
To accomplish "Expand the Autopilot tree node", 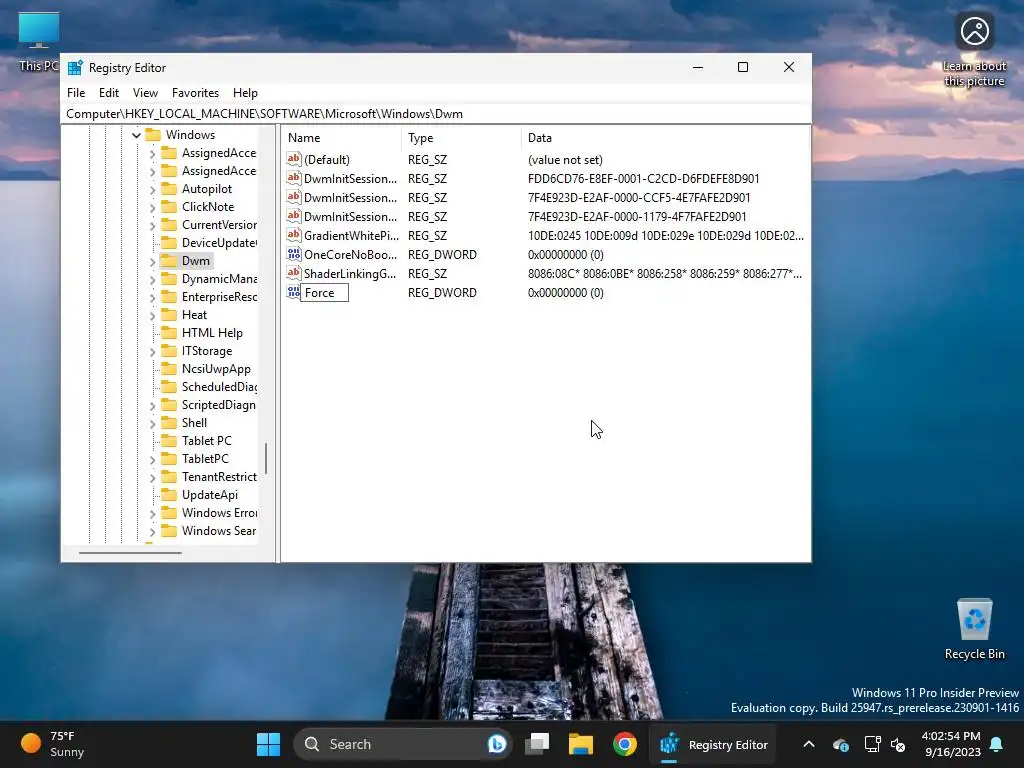I will (x=152, y=189).
